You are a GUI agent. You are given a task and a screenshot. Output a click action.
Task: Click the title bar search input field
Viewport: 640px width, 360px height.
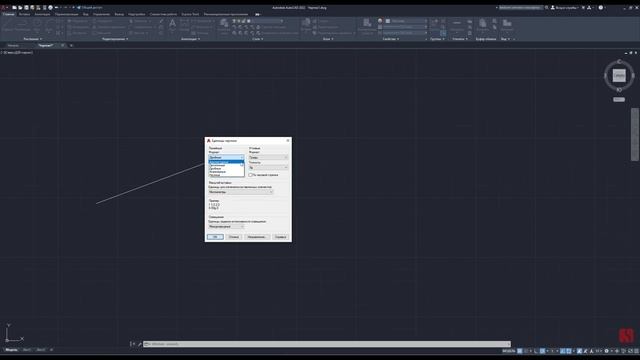point(521,7)
